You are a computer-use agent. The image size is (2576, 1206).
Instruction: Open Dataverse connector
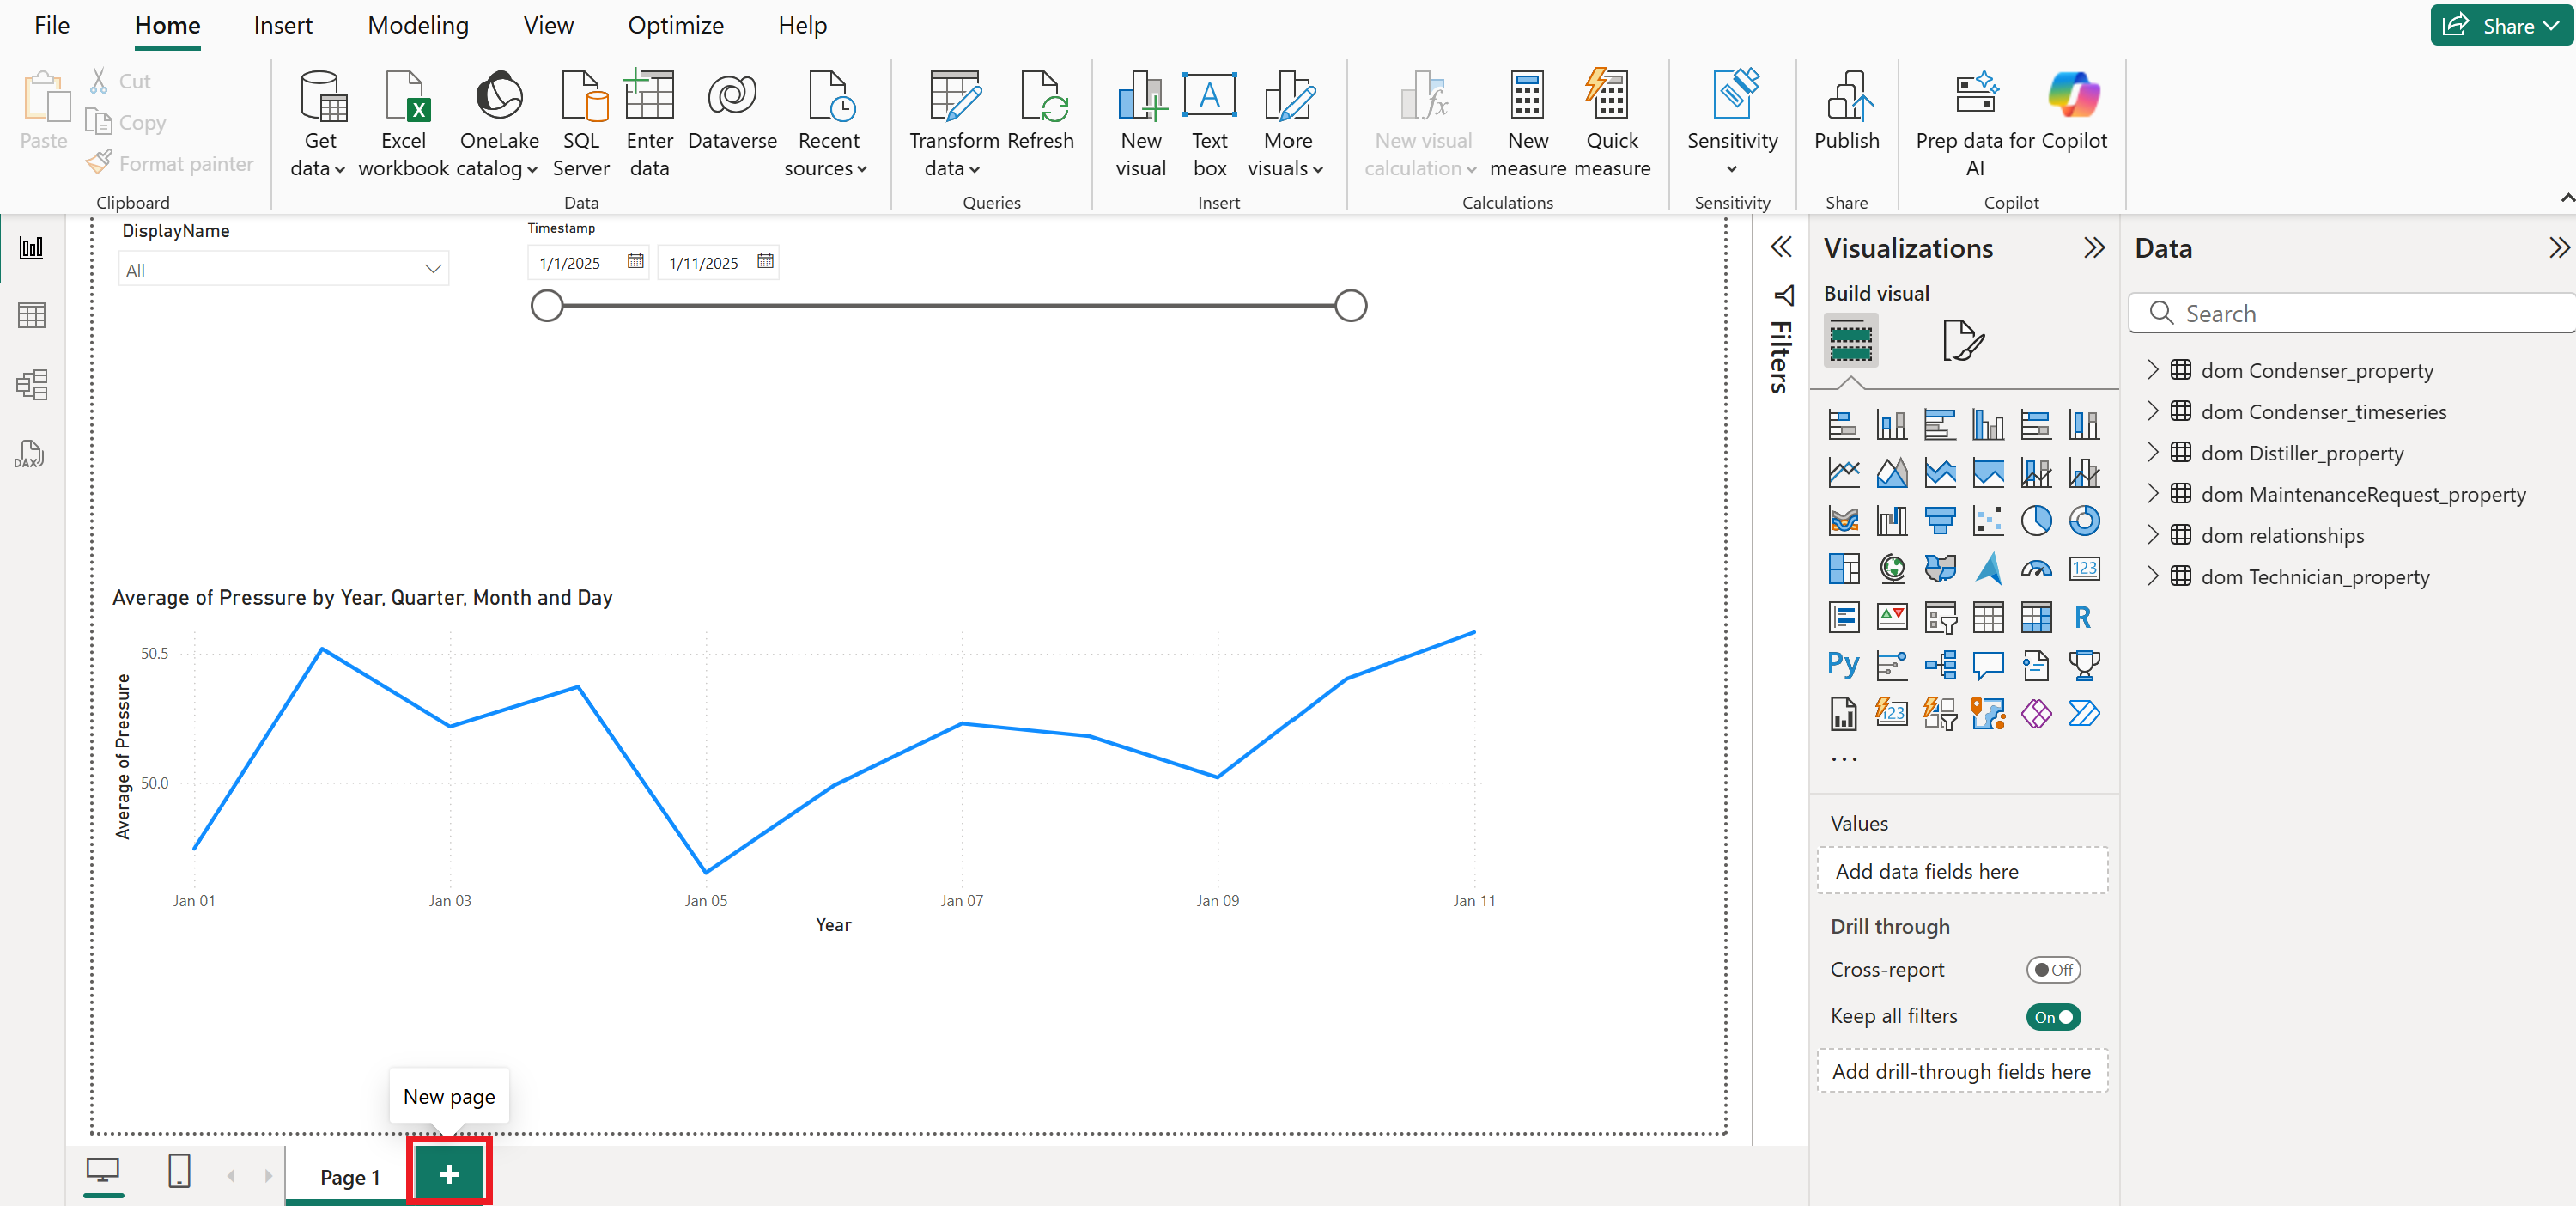click(x=732, y=111)
